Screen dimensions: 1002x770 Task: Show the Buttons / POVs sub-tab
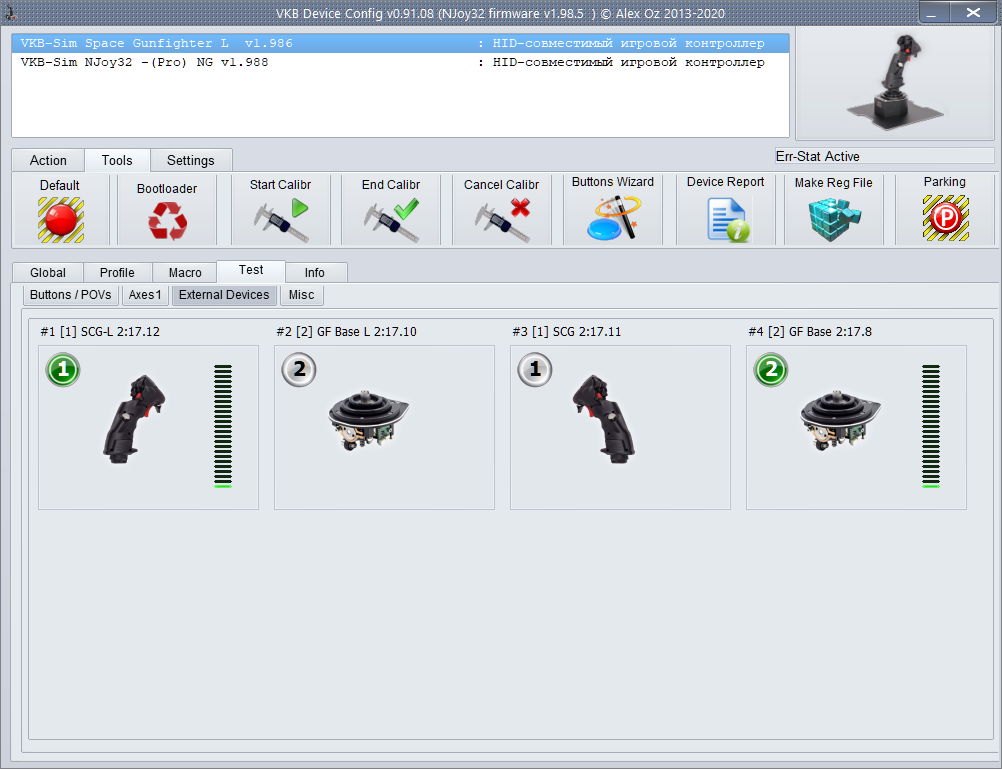coord(71,295)
